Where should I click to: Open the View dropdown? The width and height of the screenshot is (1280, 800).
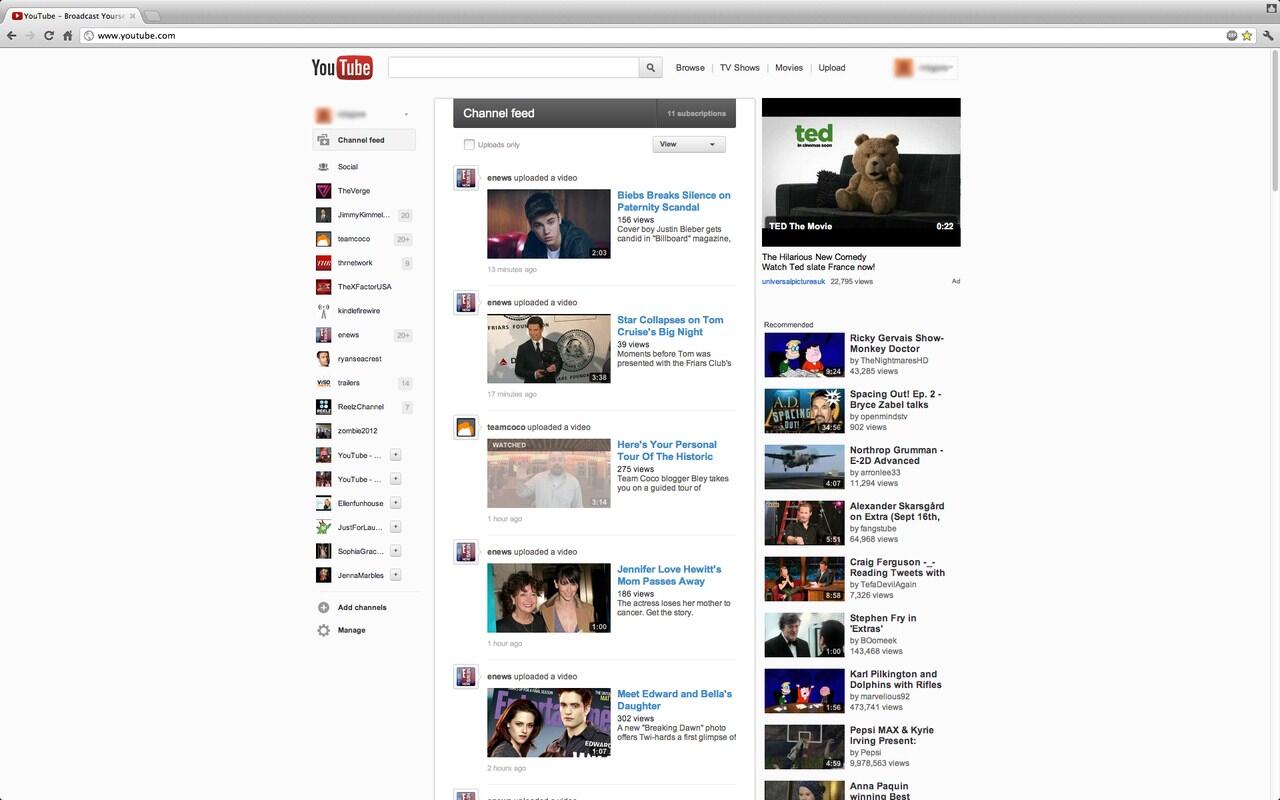pyautogui.click(x=689, y=144)
